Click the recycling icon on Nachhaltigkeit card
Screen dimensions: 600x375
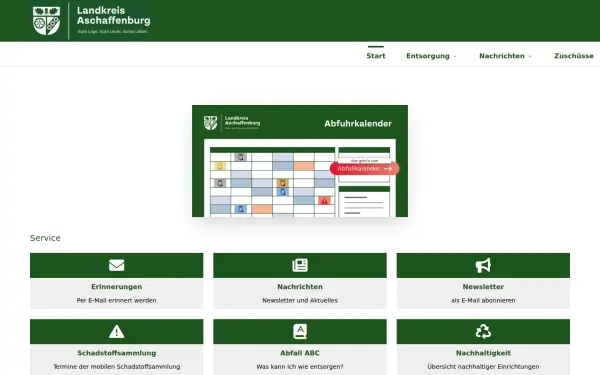483,331
